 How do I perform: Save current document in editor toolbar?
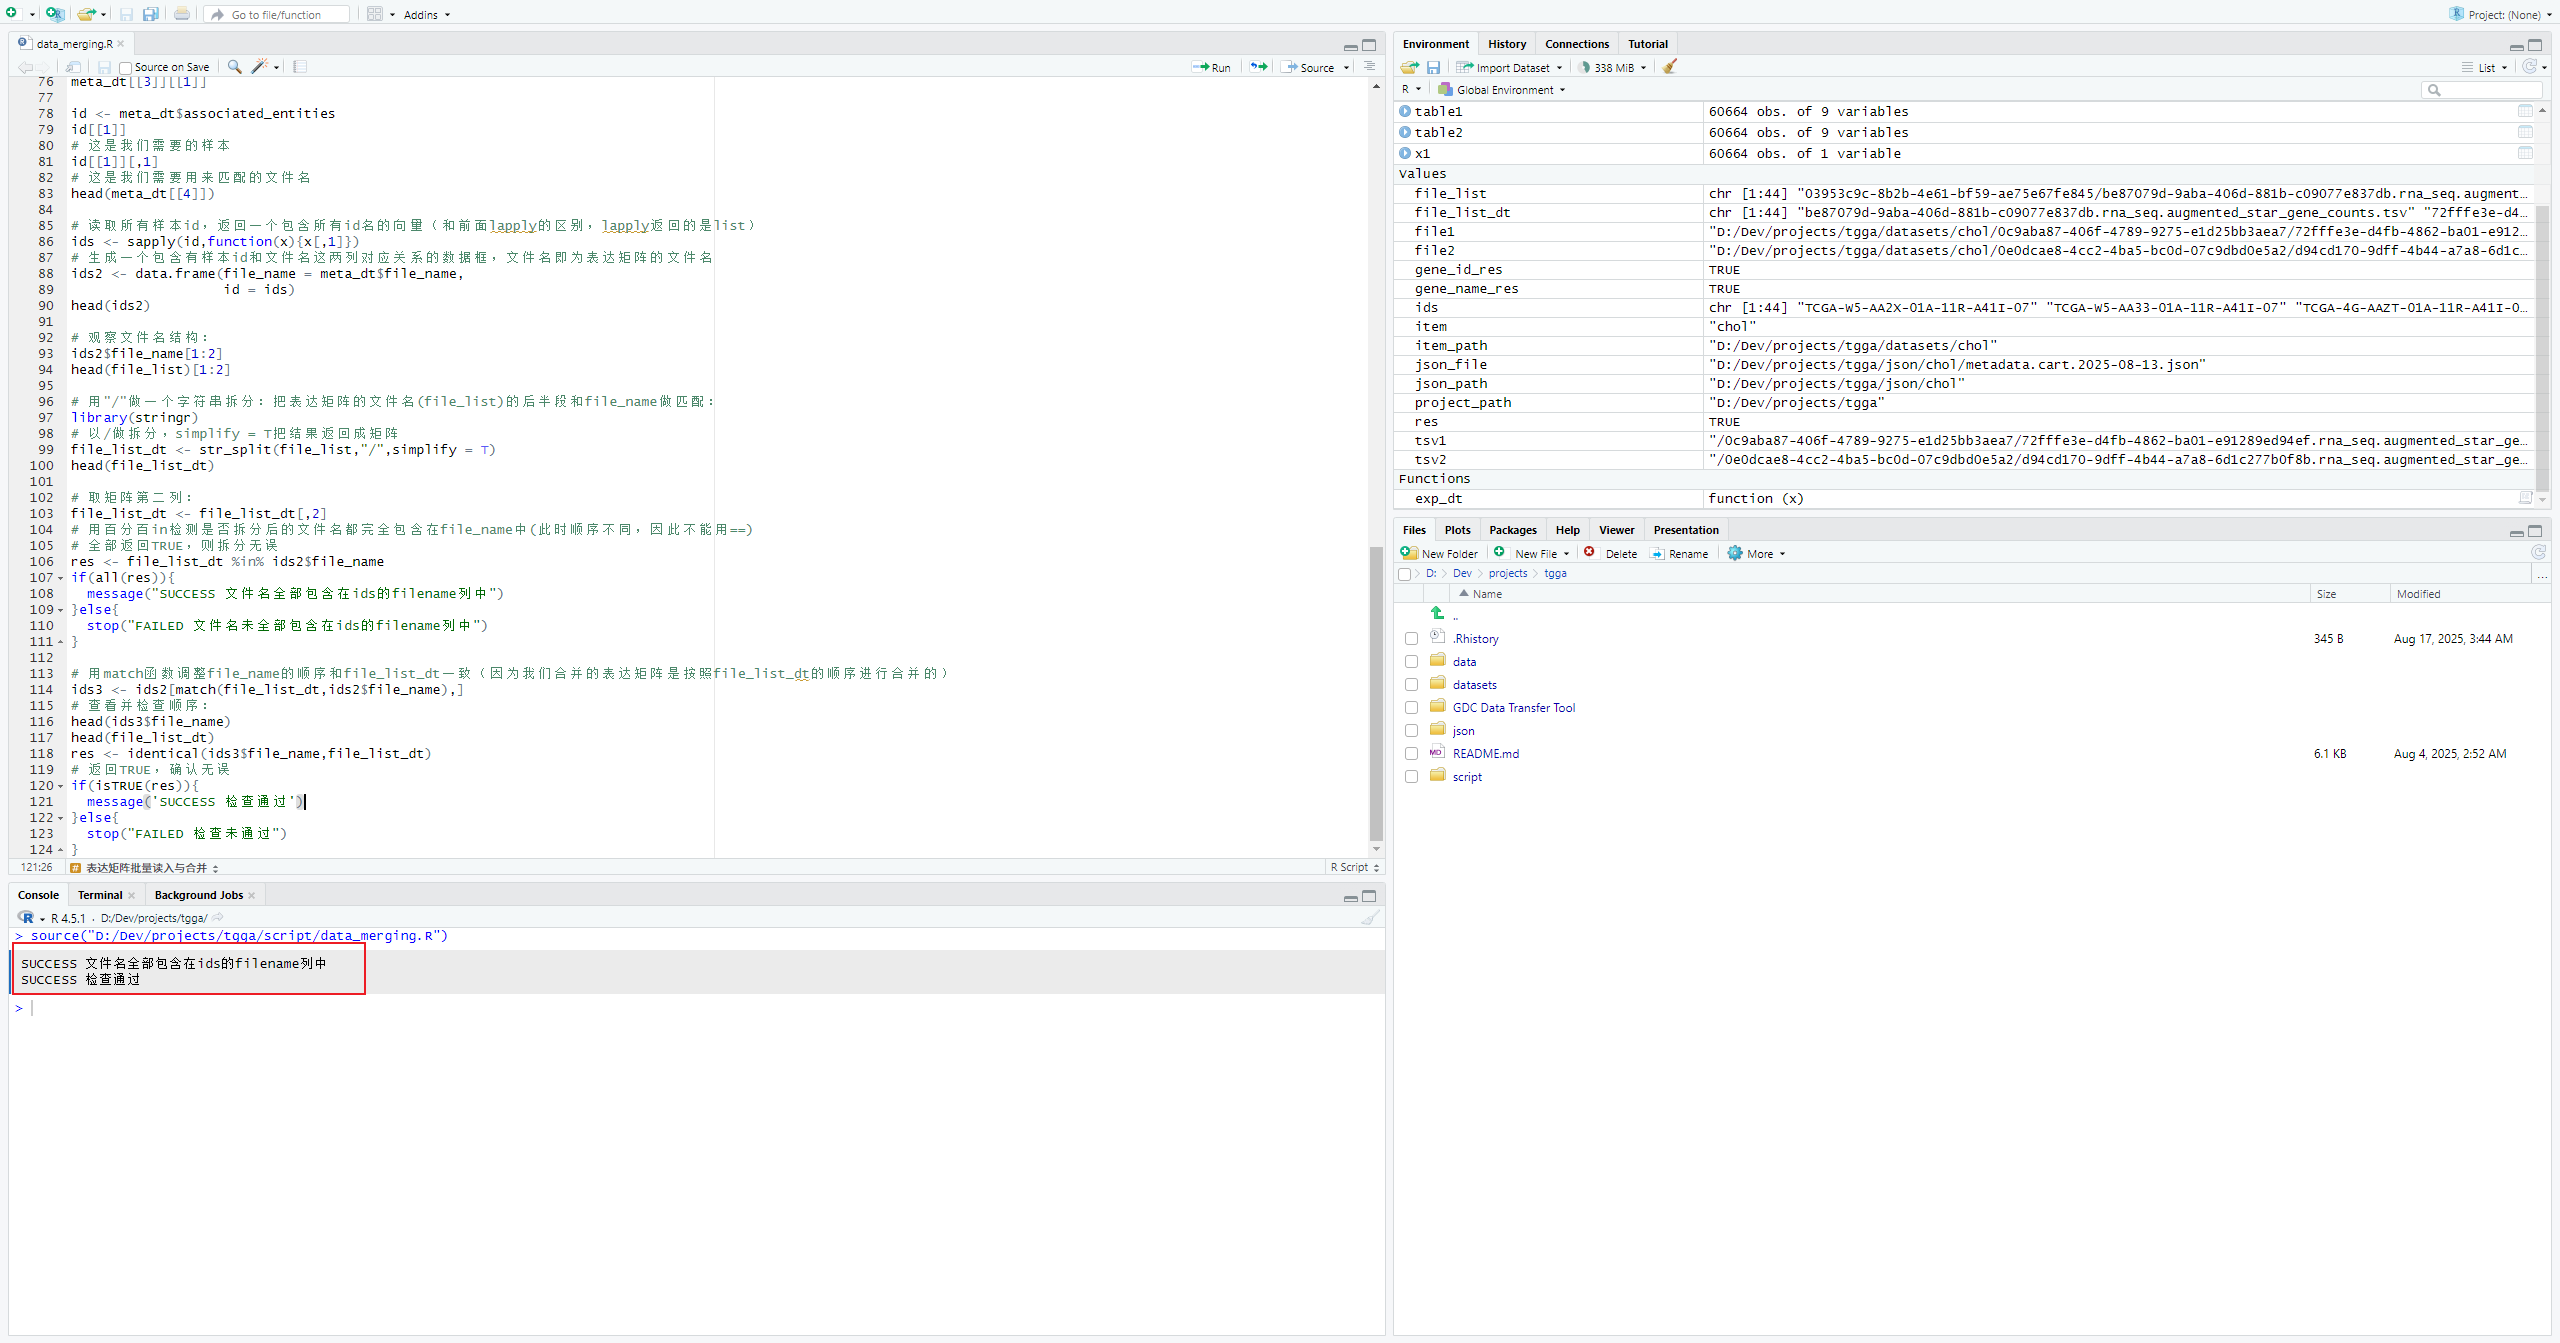(x=104, y=67)
